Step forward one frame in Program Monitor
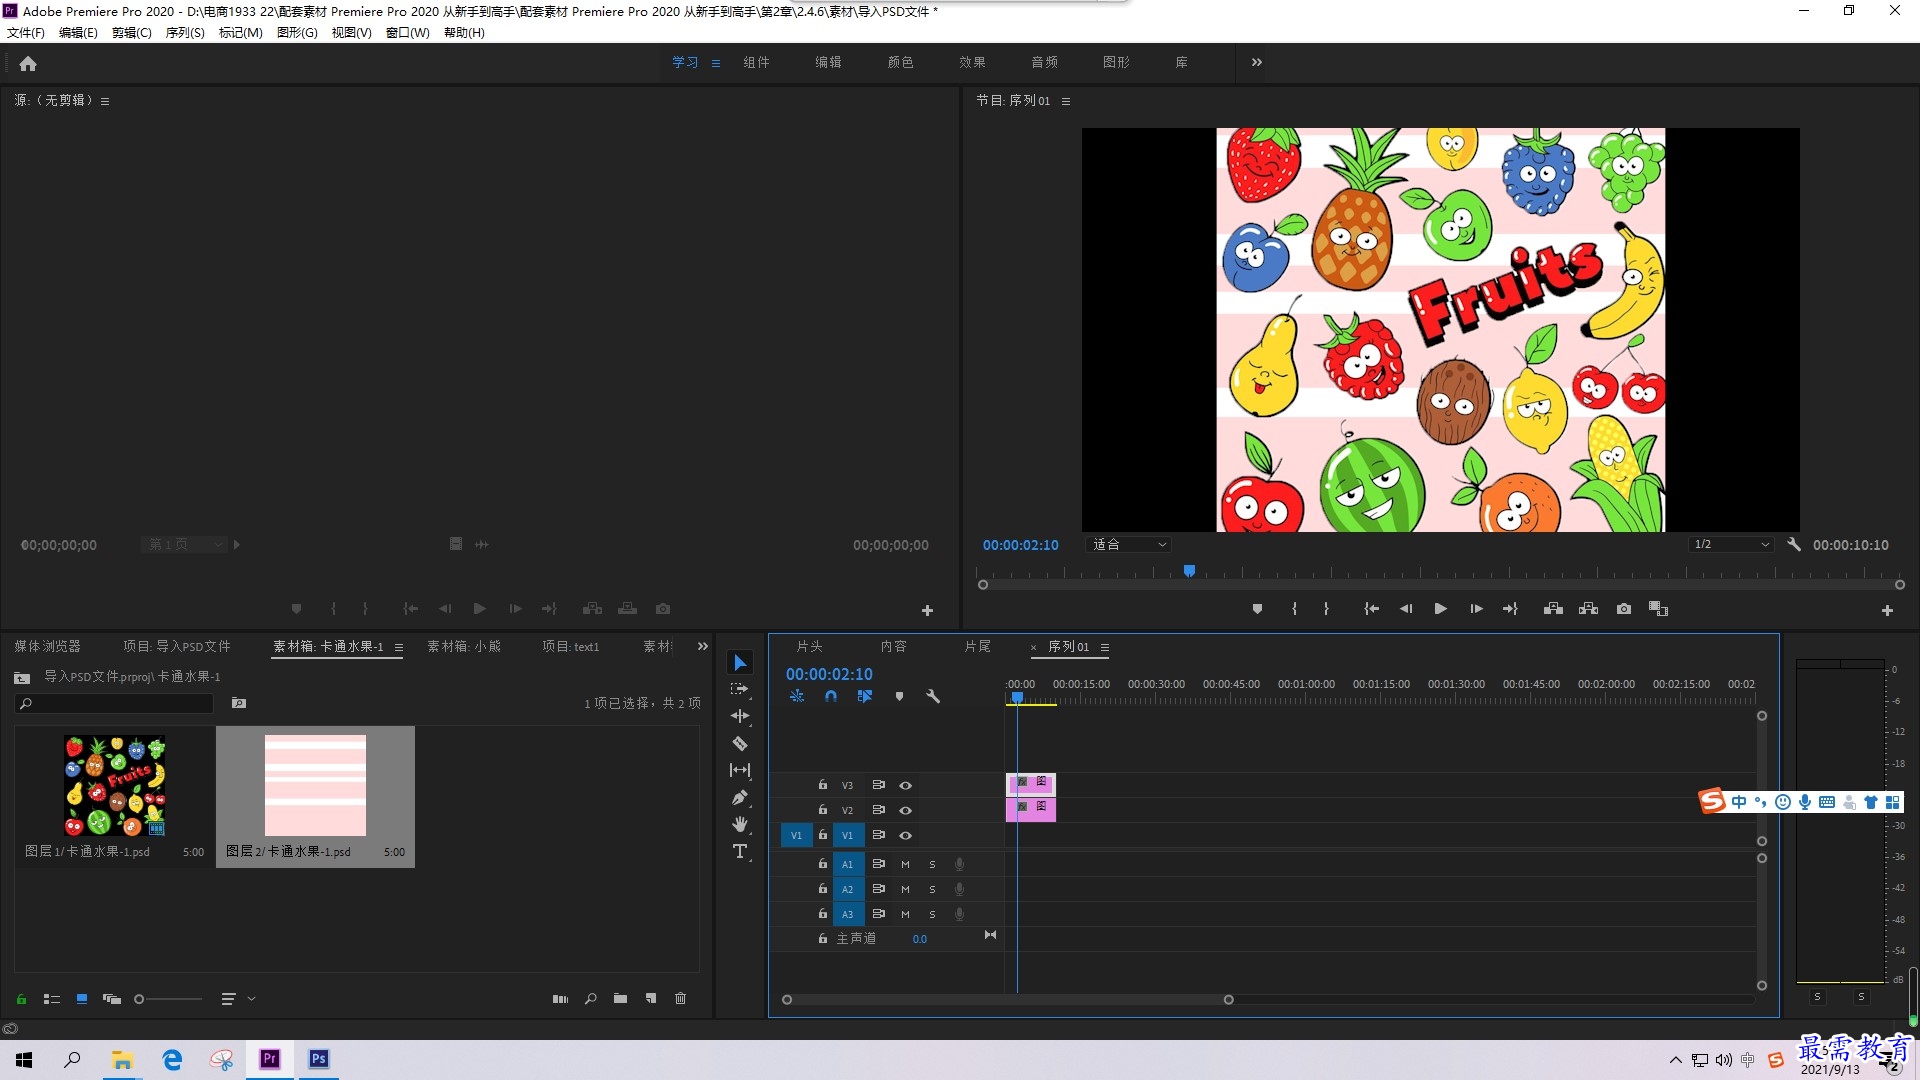 [1476, 609]
